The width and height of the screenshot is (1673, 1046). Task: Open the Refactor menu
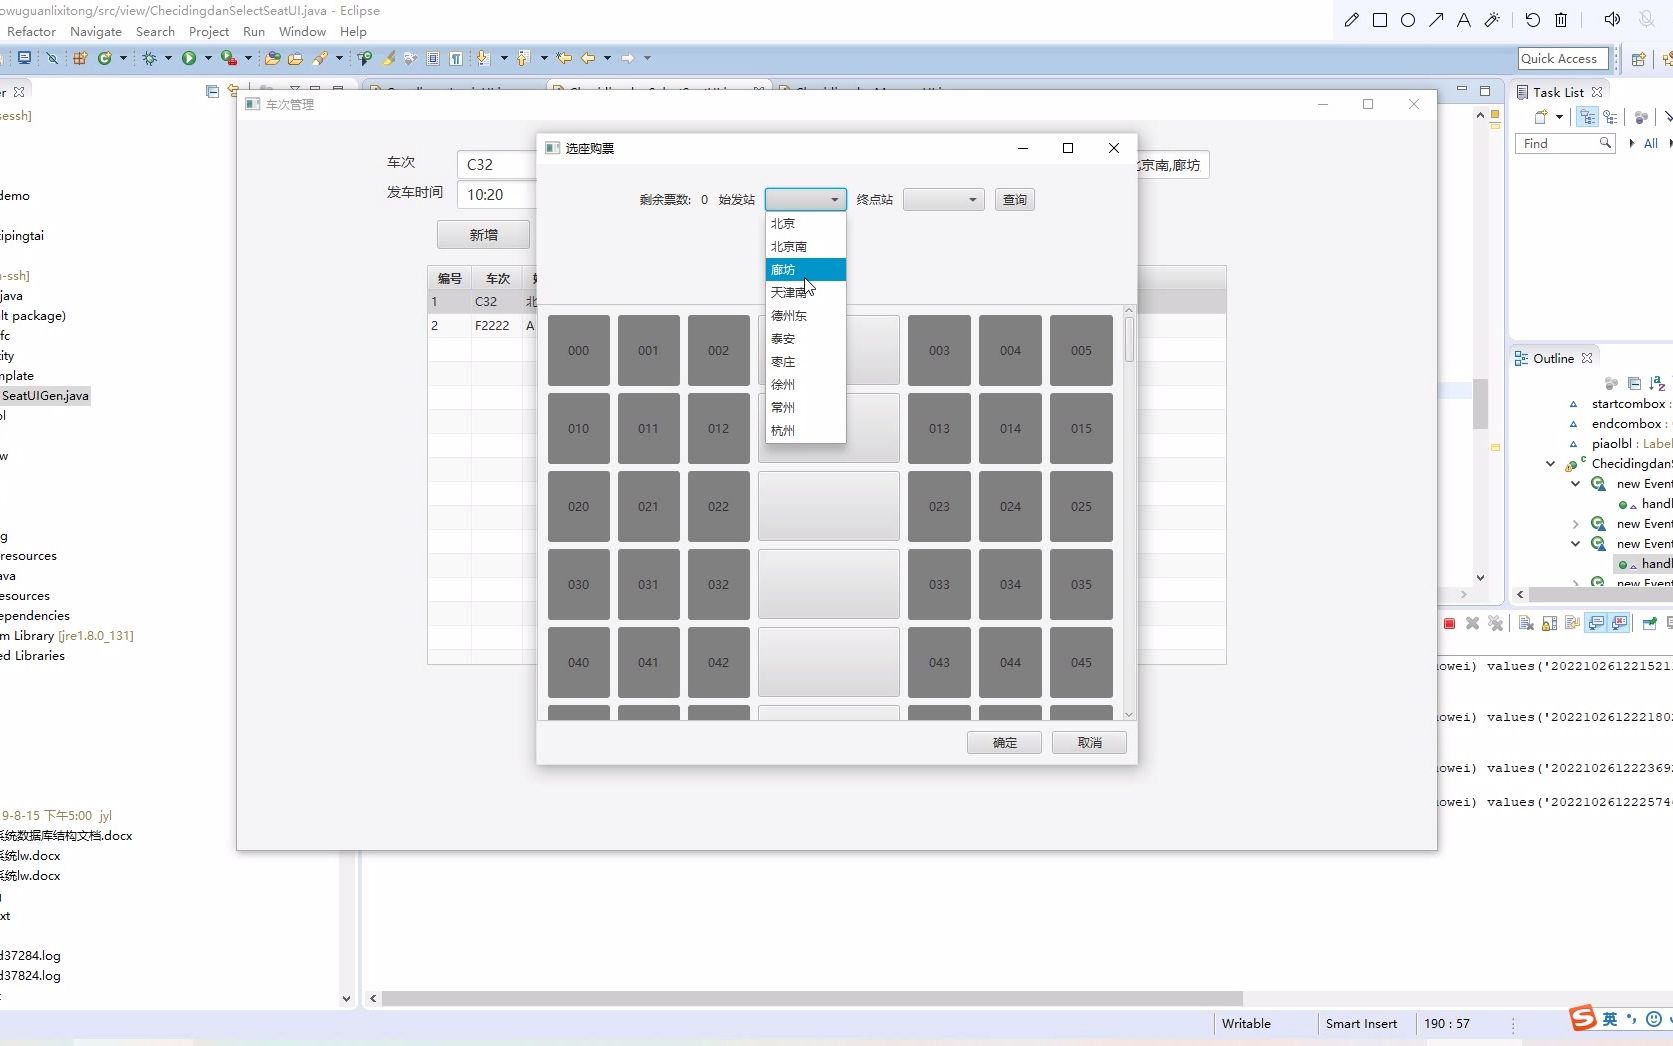click(x=31, y=32)
